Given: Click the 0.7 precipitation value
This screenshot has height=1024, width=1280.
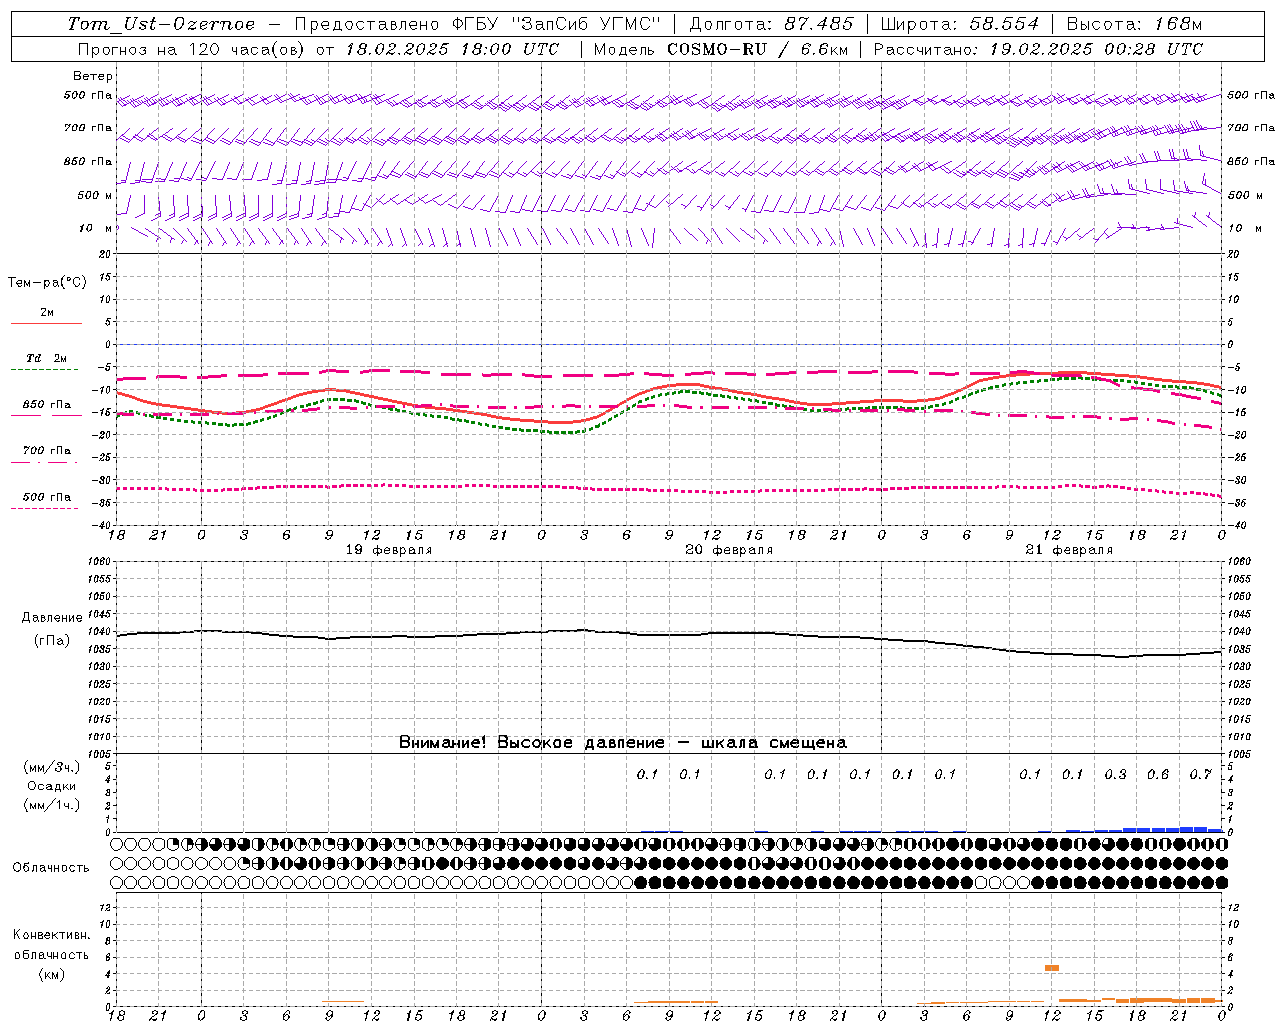Looking at the screenshot, I should (1200, 774).
